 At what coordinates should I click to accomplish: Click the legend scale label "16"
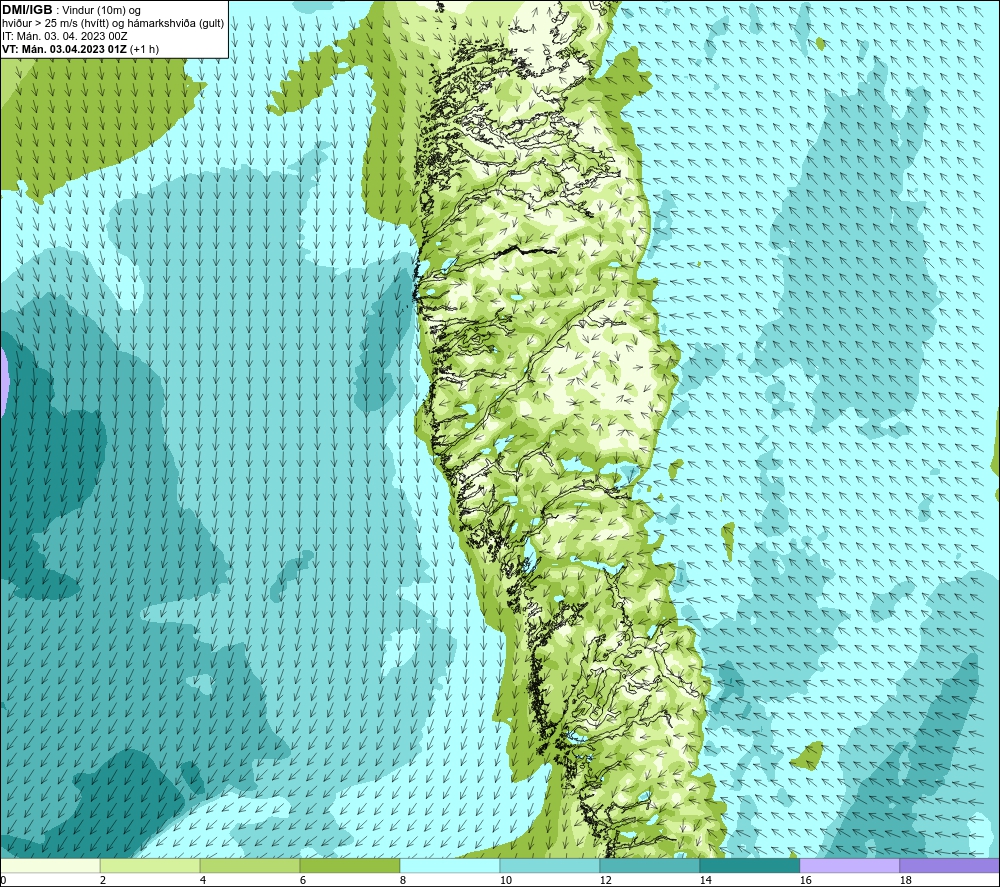[x=805, y=880]
